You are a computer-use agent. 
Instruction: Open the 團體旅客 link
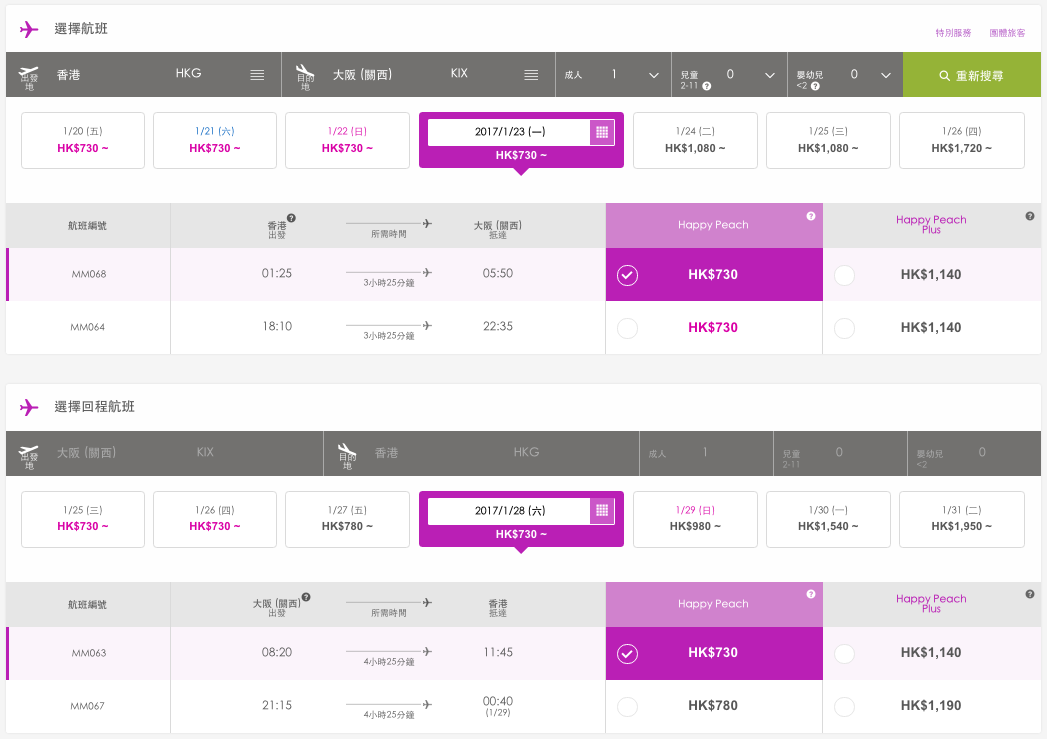pyautogui.click(x=1007, y=33)
